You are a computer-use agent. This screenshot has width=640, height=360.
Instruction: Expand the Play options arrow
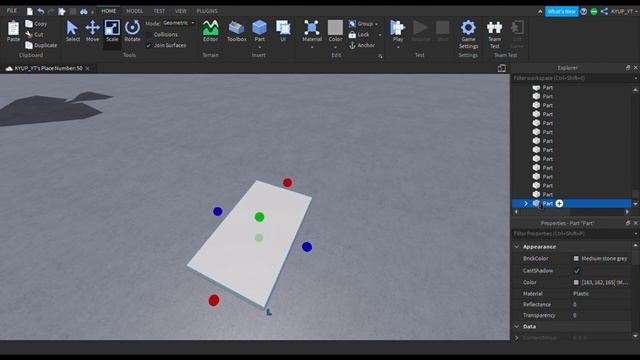tap(398, 47)
